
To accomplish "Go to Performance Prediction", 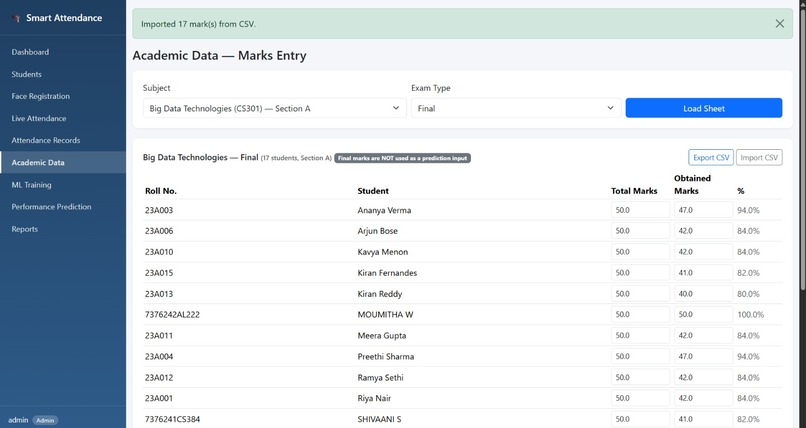I will (x=51, y=207).
